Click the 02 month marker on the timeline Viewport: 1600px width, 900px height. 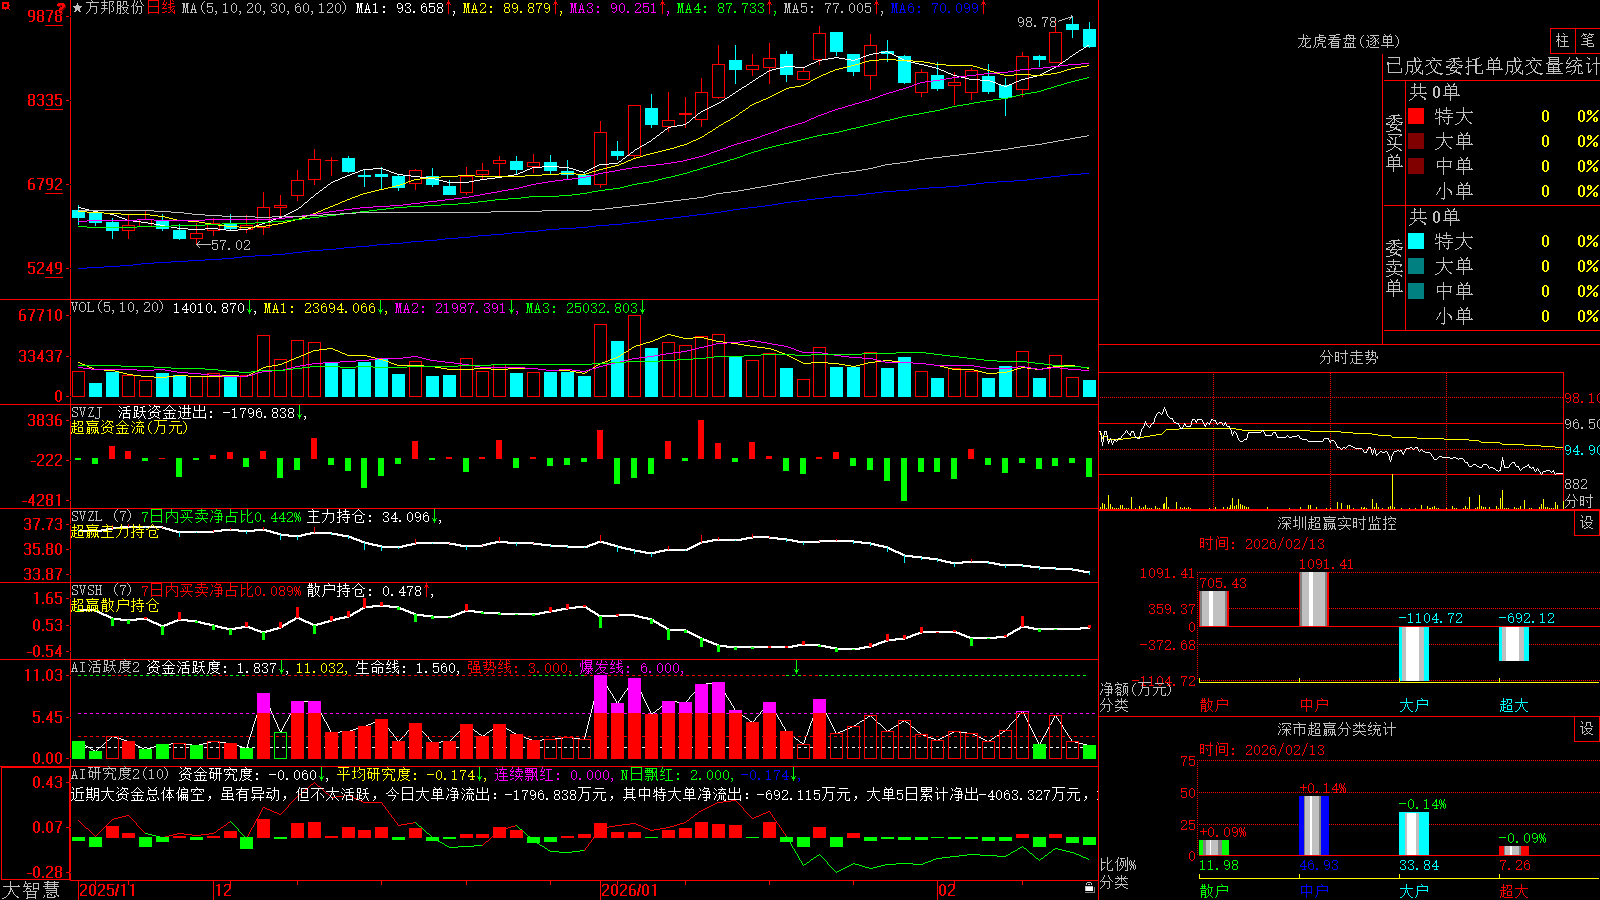(x=946, y=890)
